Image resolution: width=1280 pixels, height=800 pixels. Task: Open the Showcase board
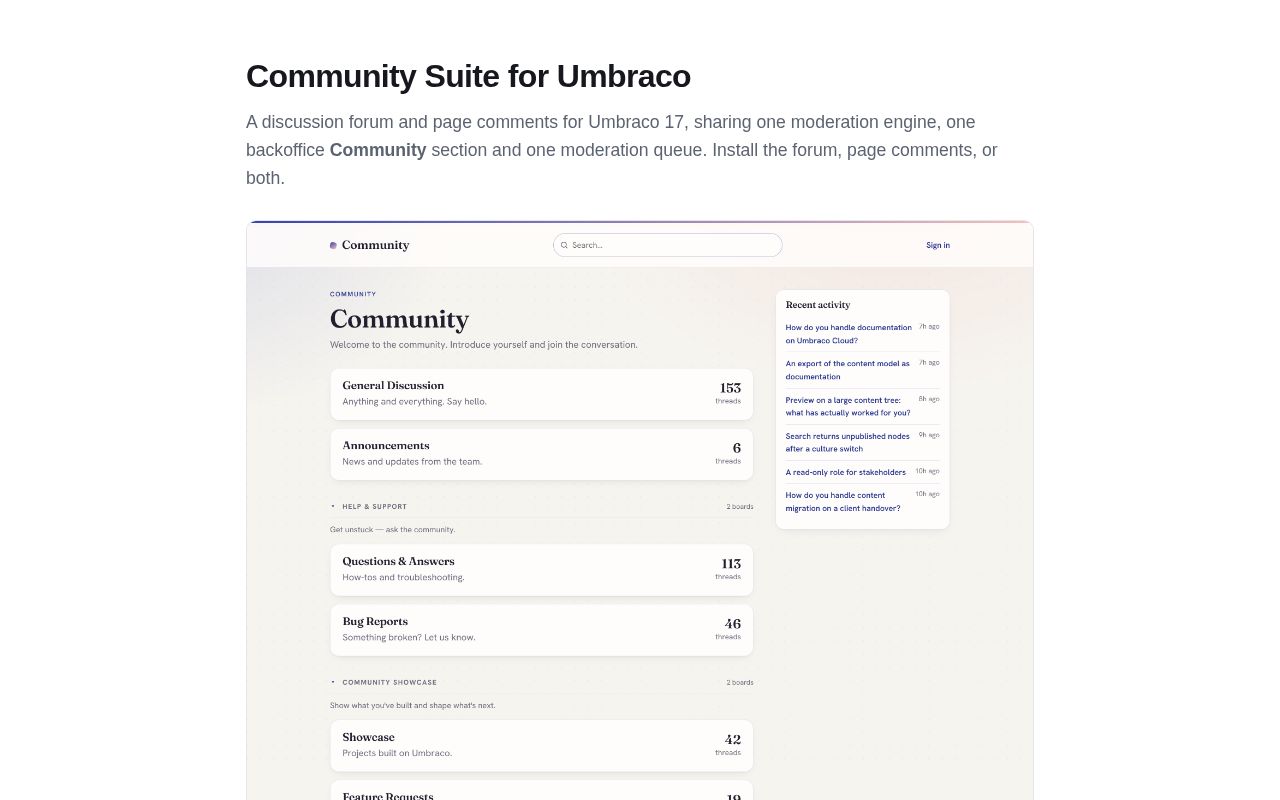[541, 746]
